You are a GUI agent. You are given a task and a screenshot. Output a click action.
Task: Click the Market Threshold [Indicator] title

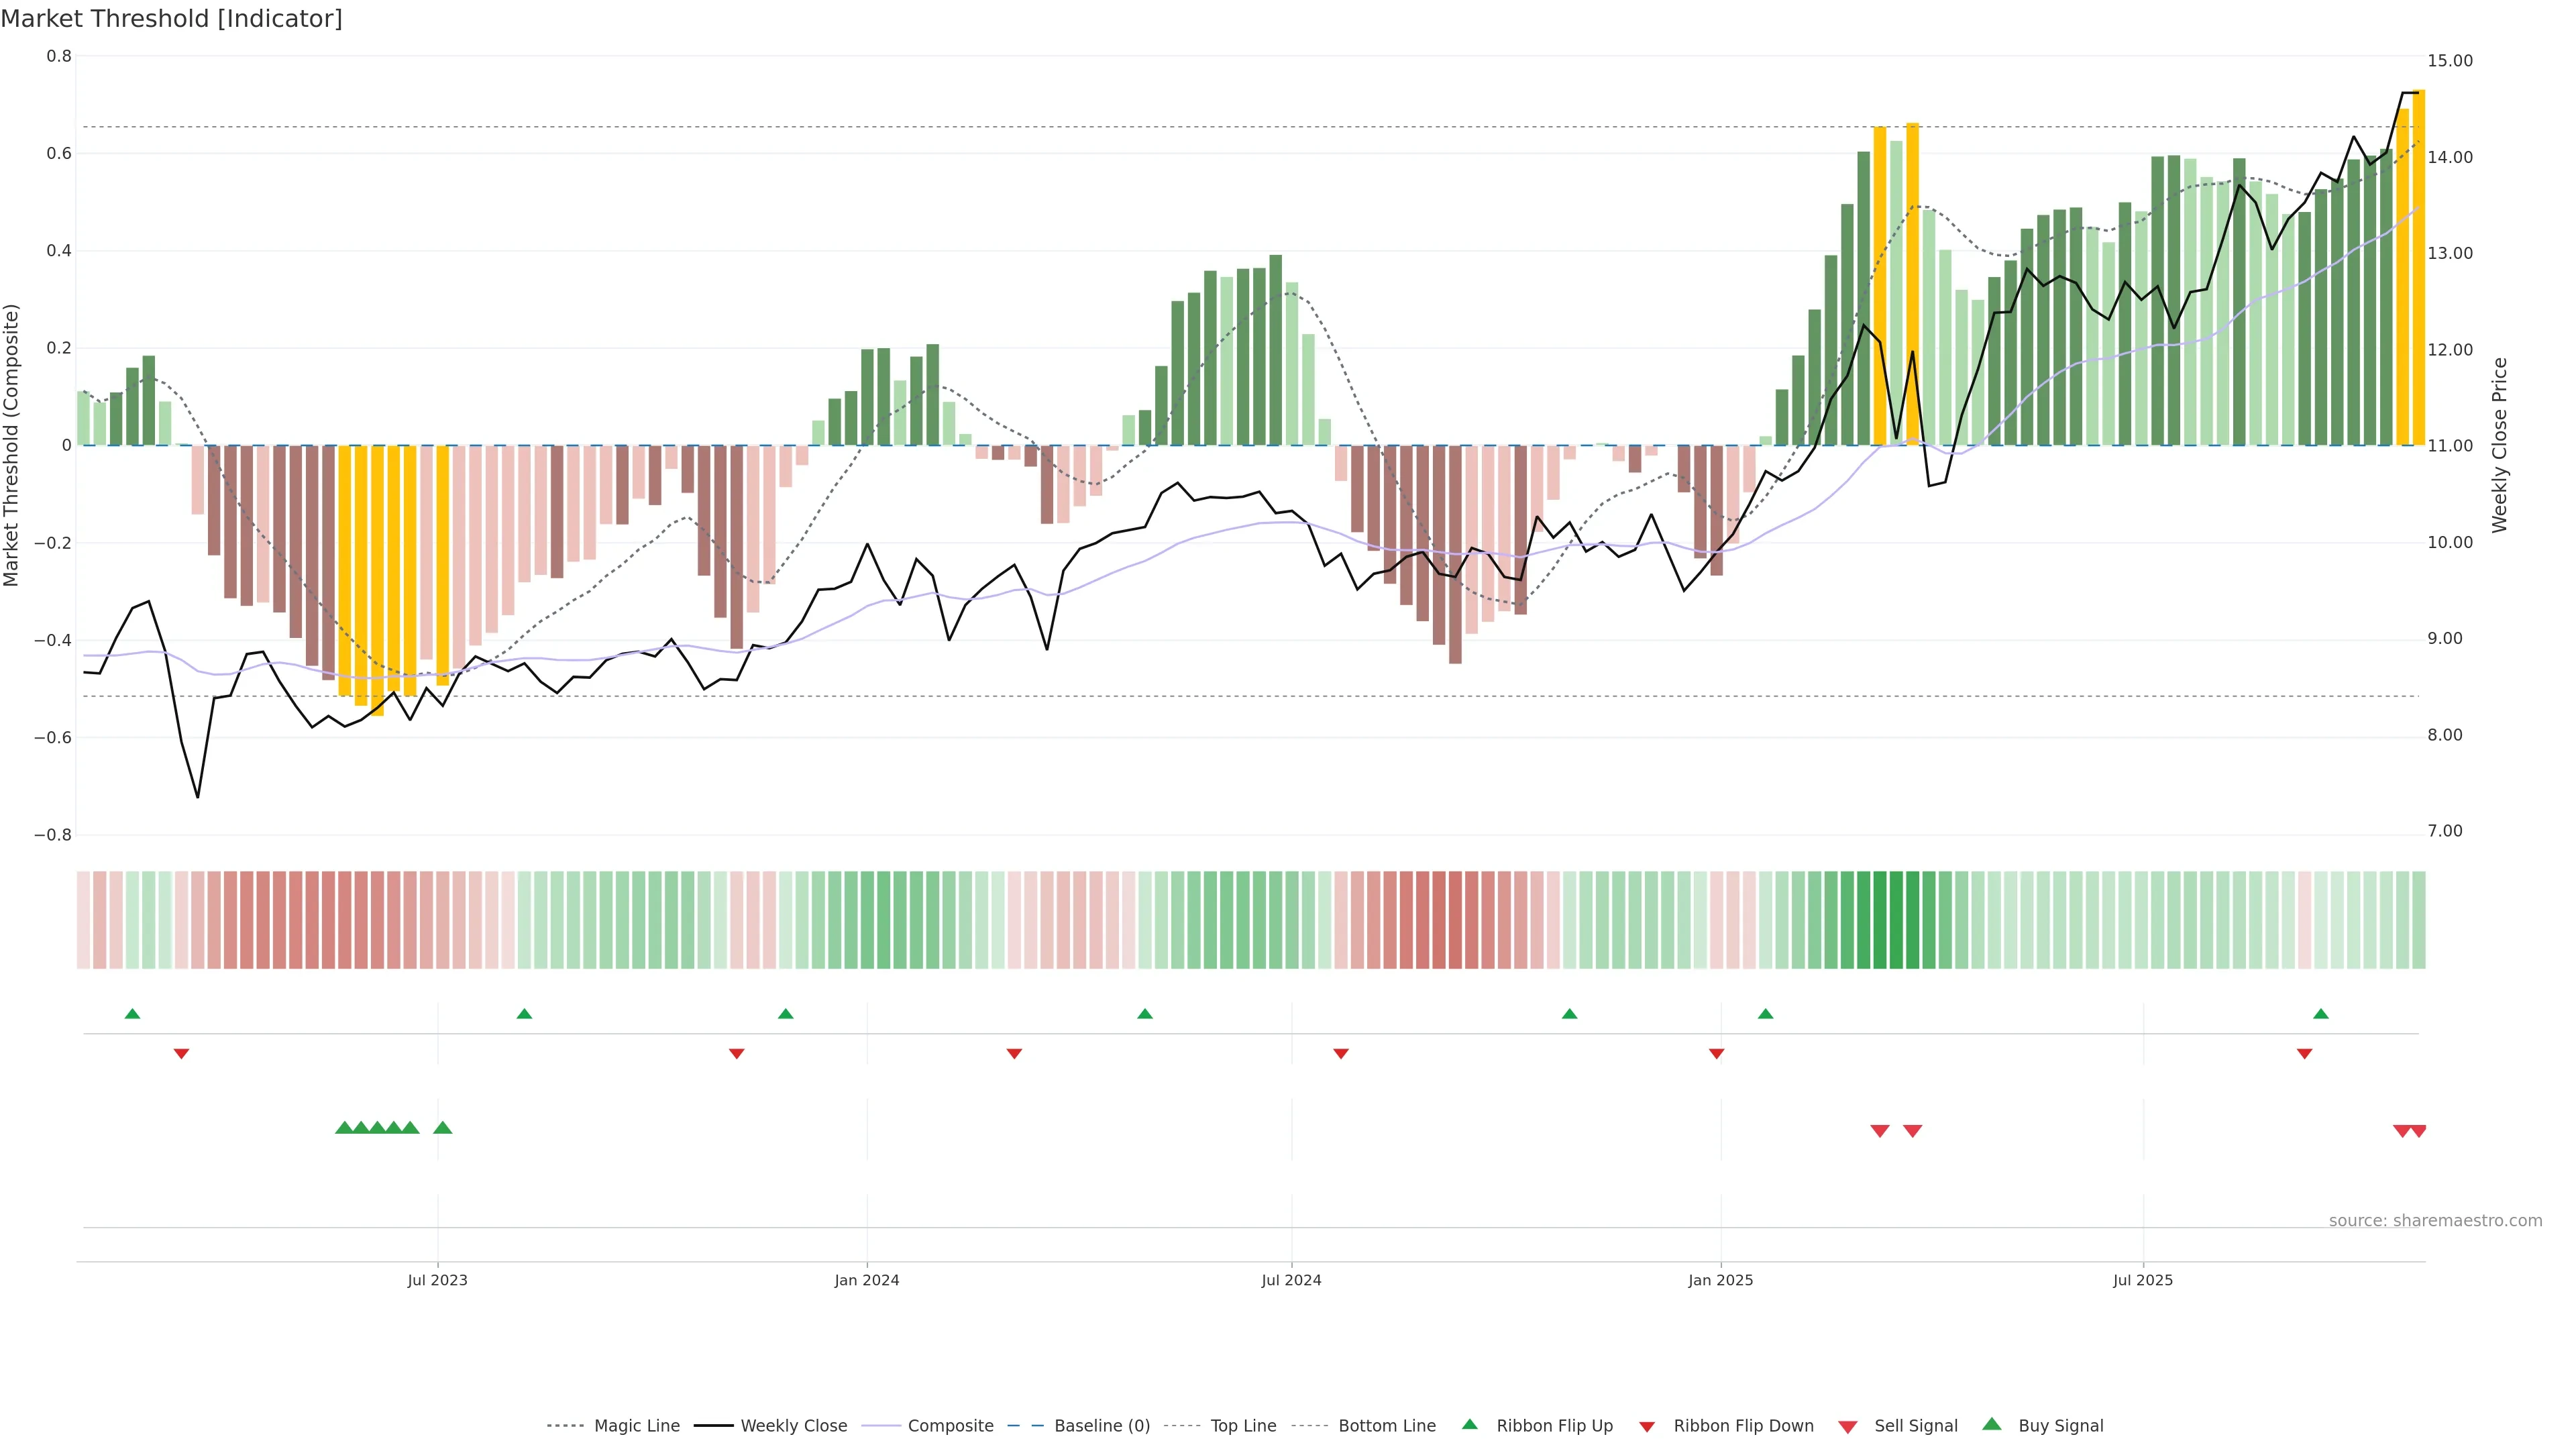click(x=171, y=19)
